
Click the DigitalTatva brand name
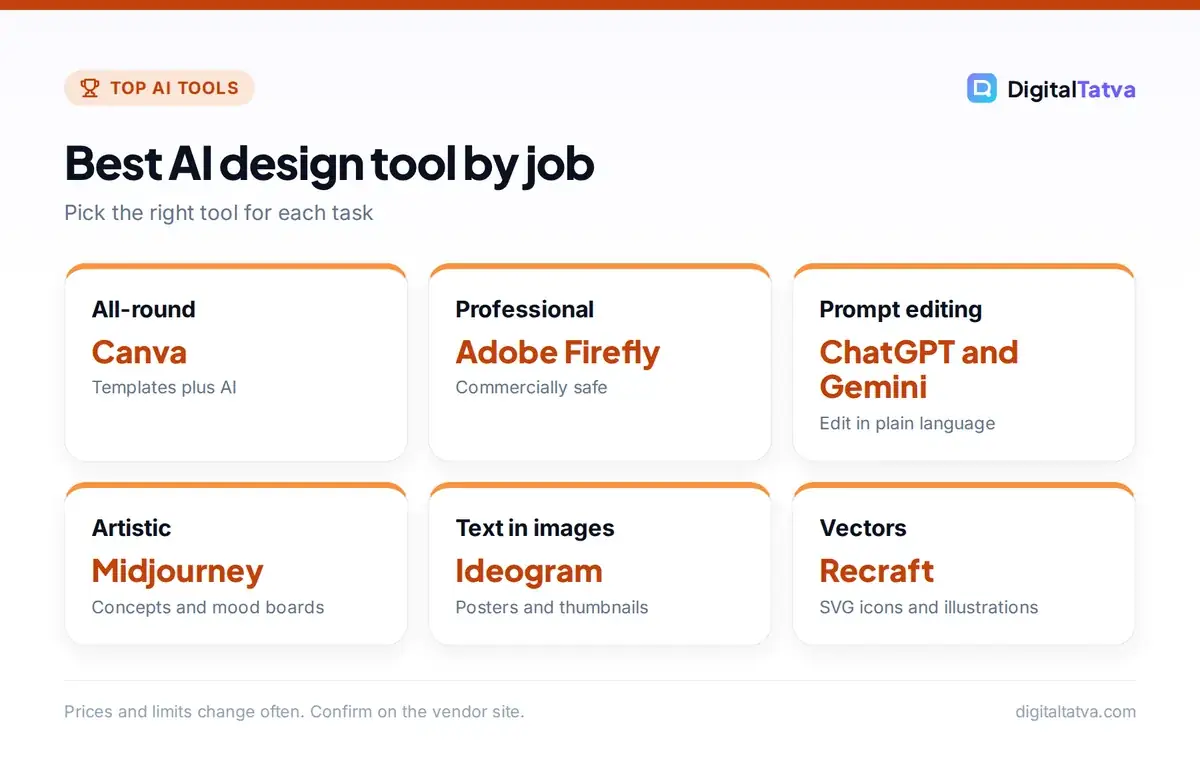coord(1071,89)
